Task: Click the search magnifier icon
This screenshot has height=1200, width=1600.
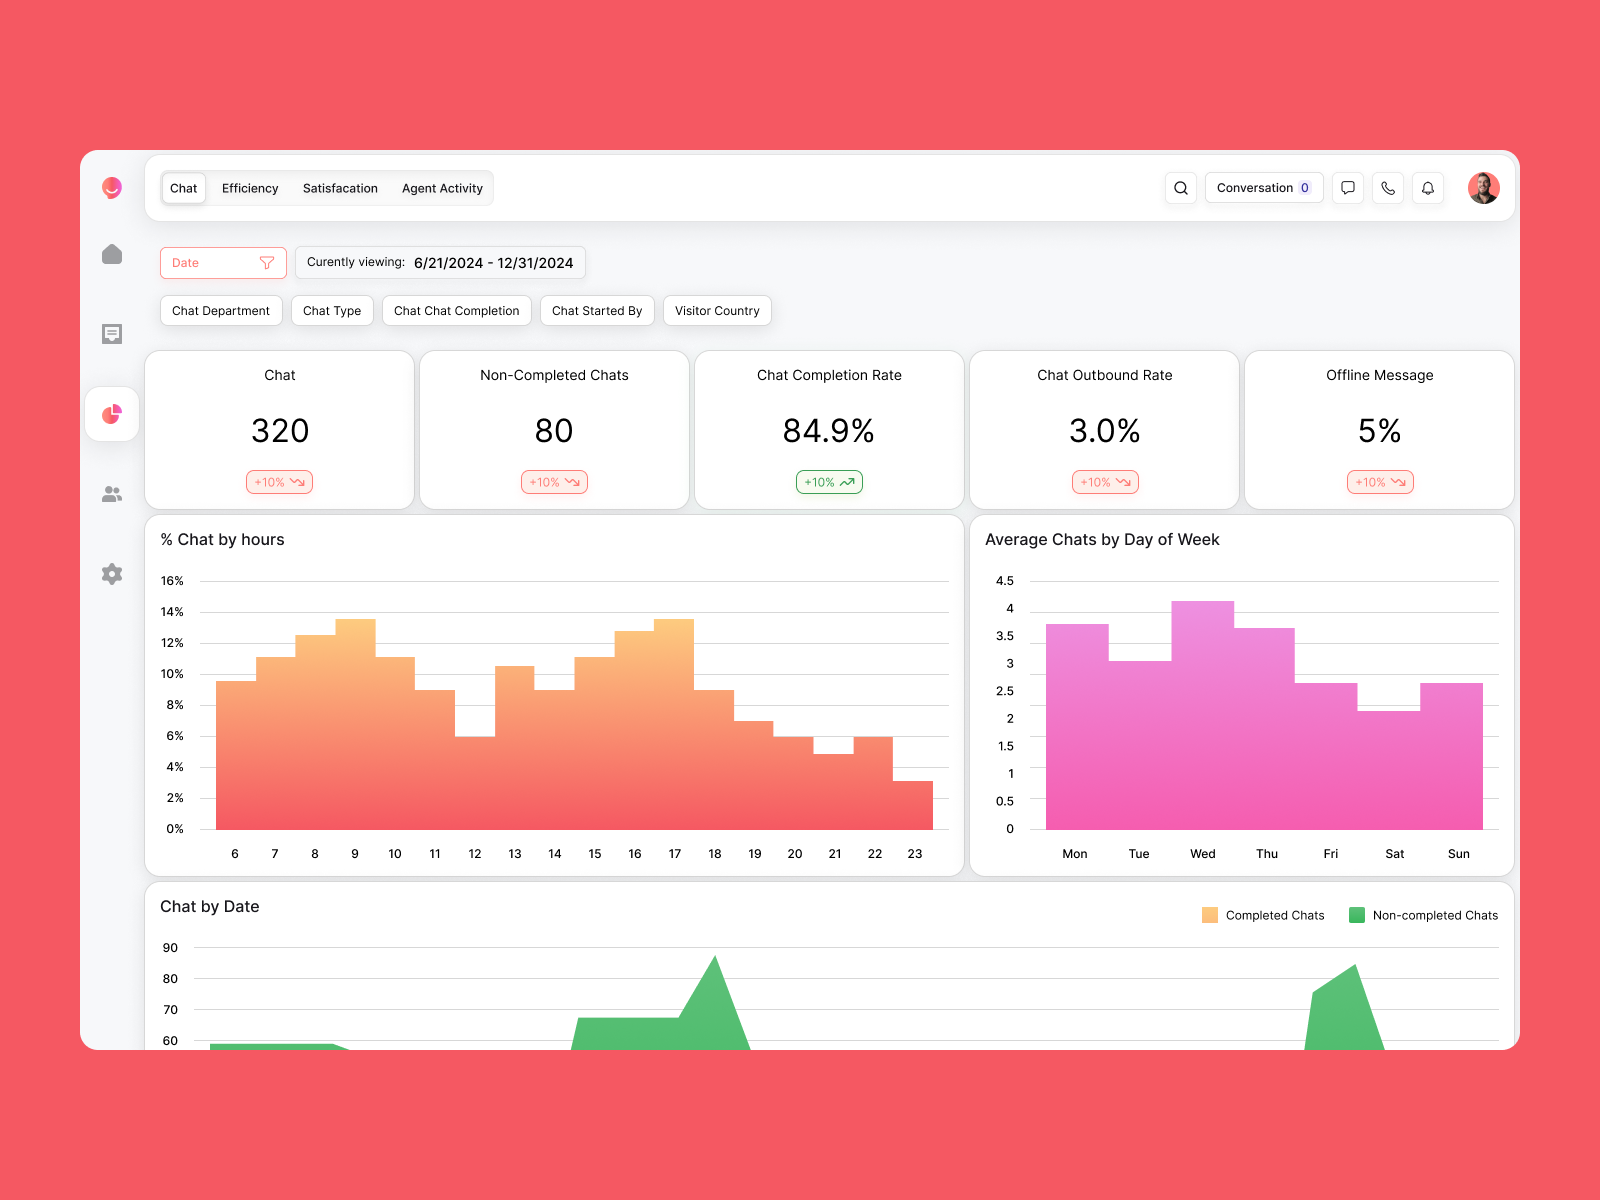Action: click(x=1181, y=188)
